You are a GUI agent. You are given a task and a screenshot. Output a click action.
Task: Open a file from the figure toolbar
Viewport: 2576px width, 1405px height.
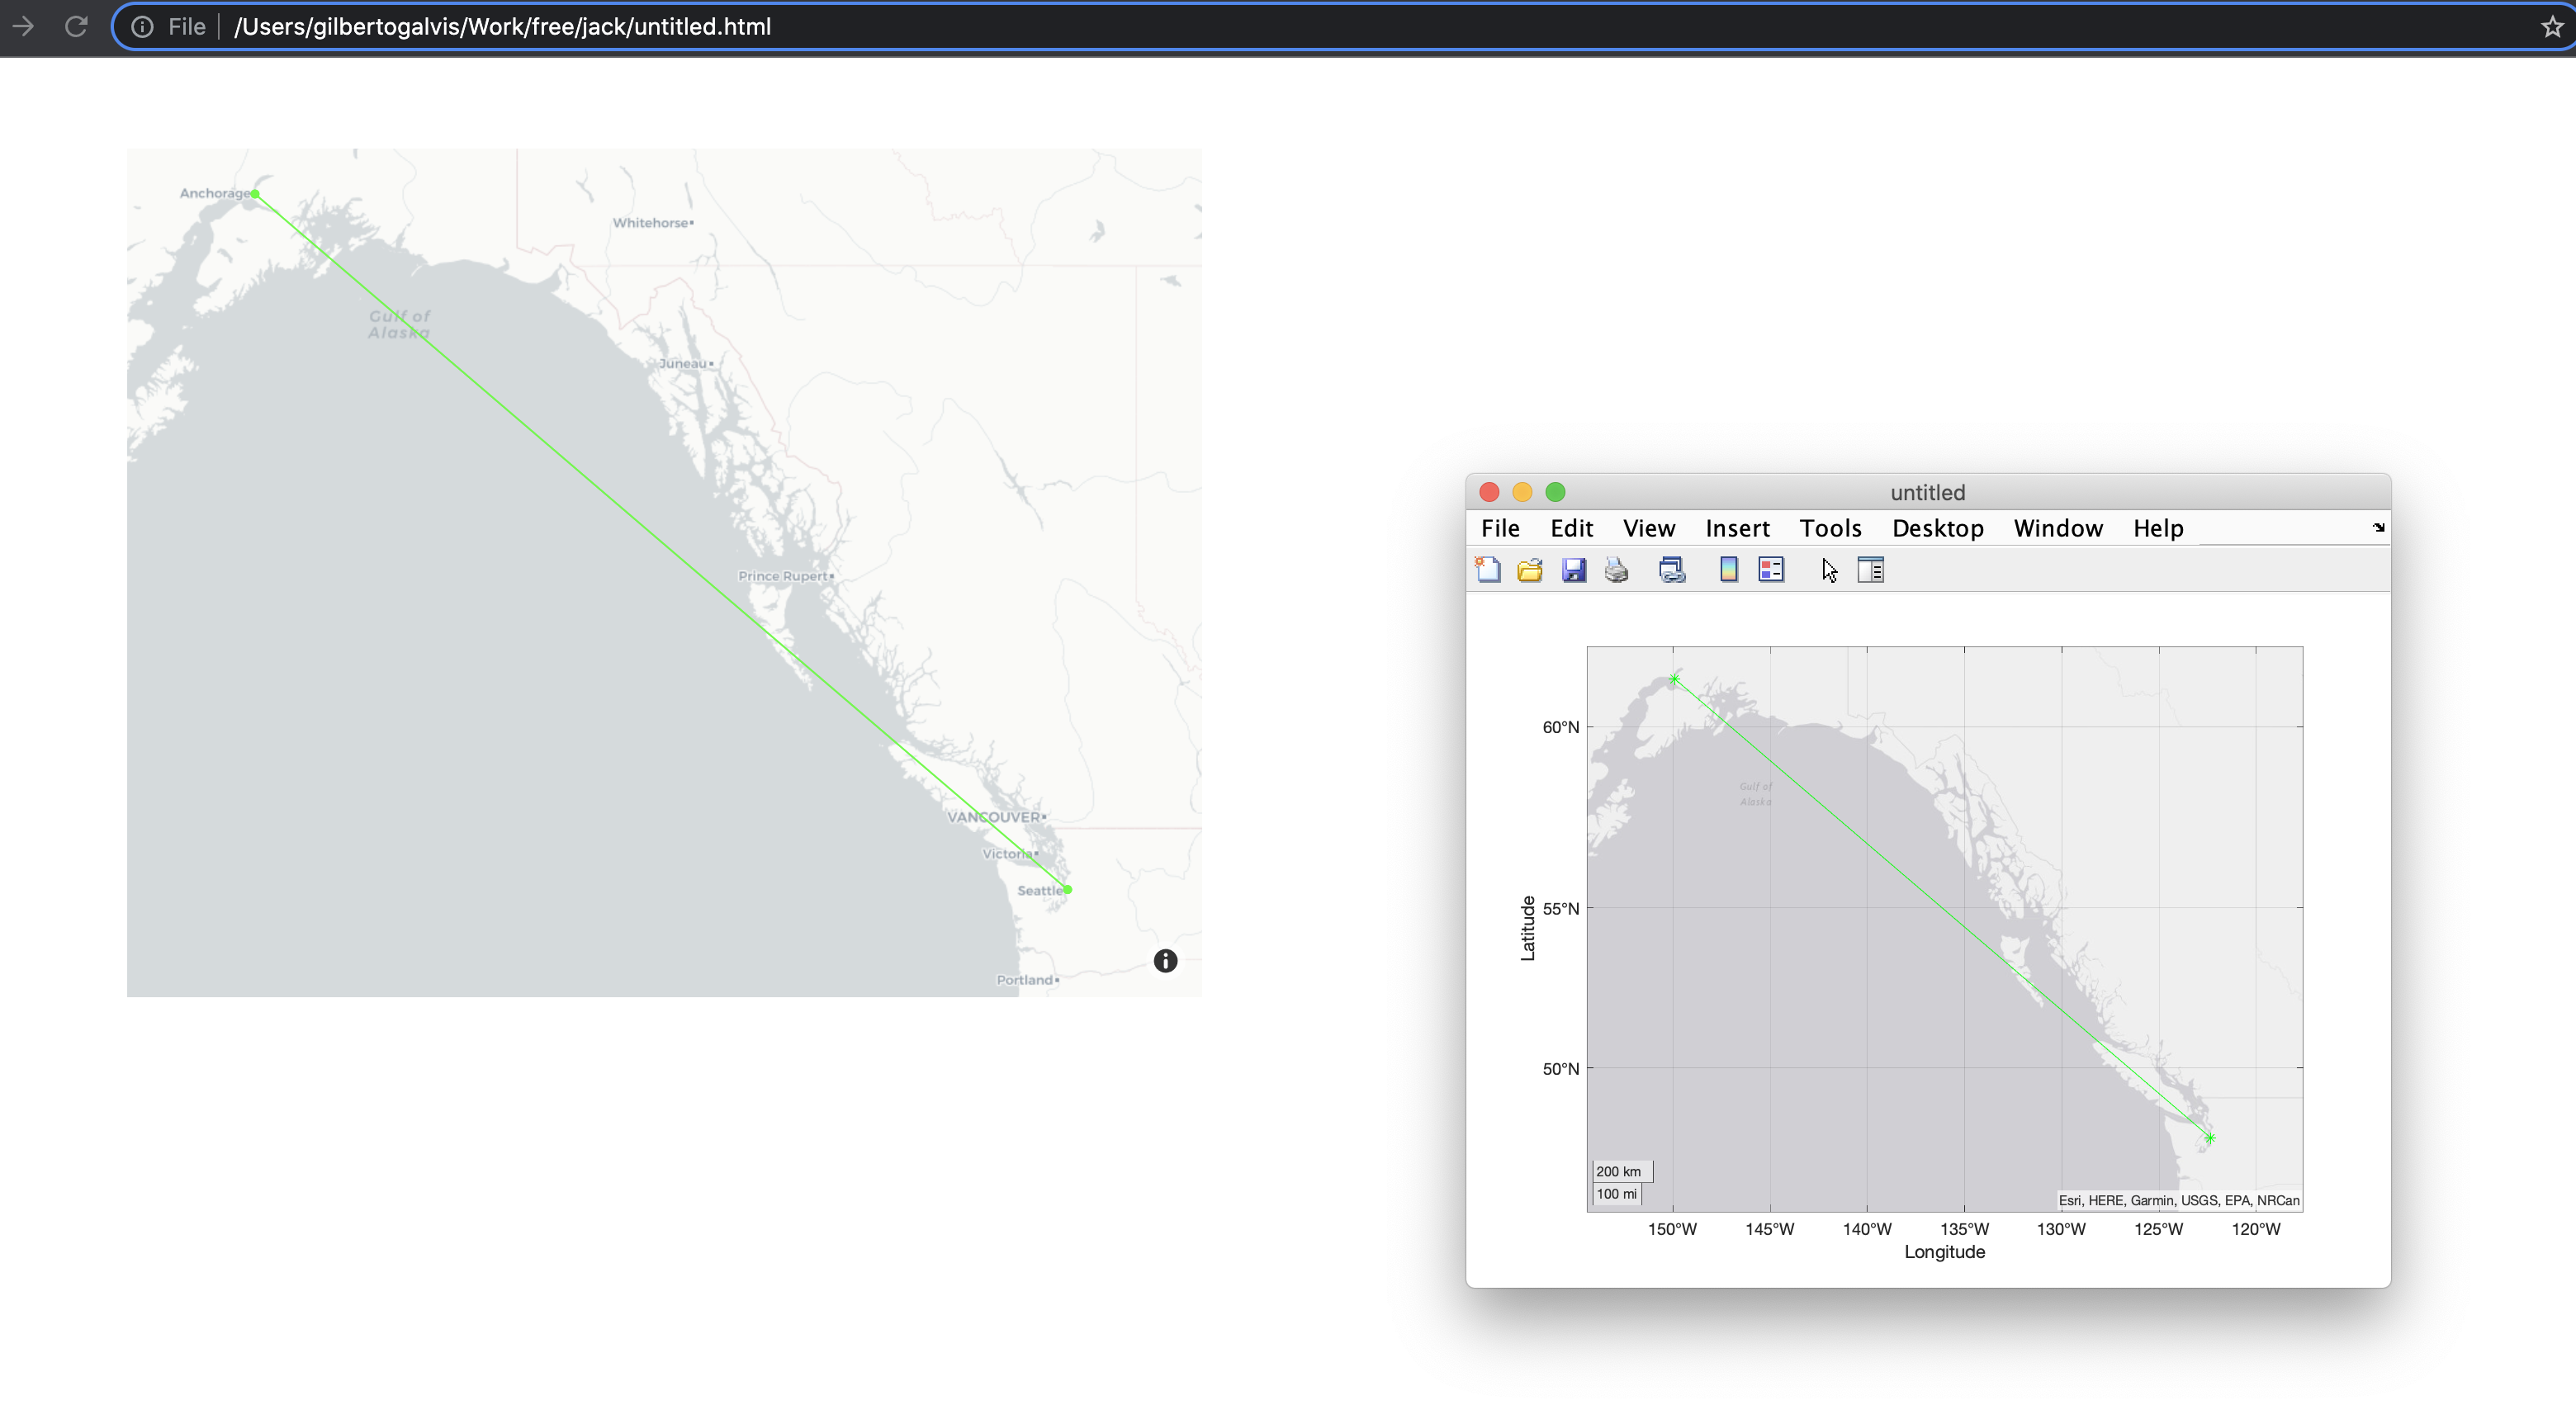[x=1529, y=569]
